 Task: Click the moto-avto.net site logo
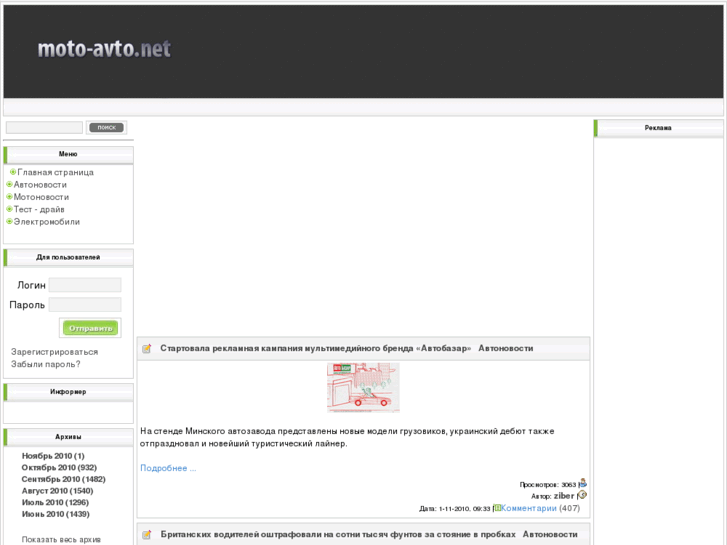[104, 49]
